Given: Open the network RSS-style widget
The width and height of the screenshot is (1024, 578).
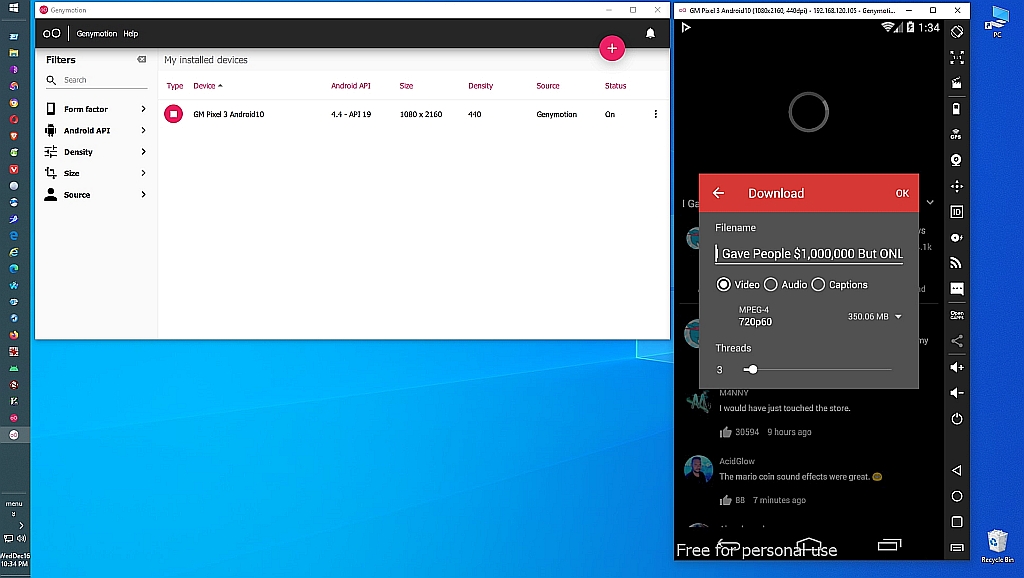Looking at the screenshot, I should click(x=957, y=263).
